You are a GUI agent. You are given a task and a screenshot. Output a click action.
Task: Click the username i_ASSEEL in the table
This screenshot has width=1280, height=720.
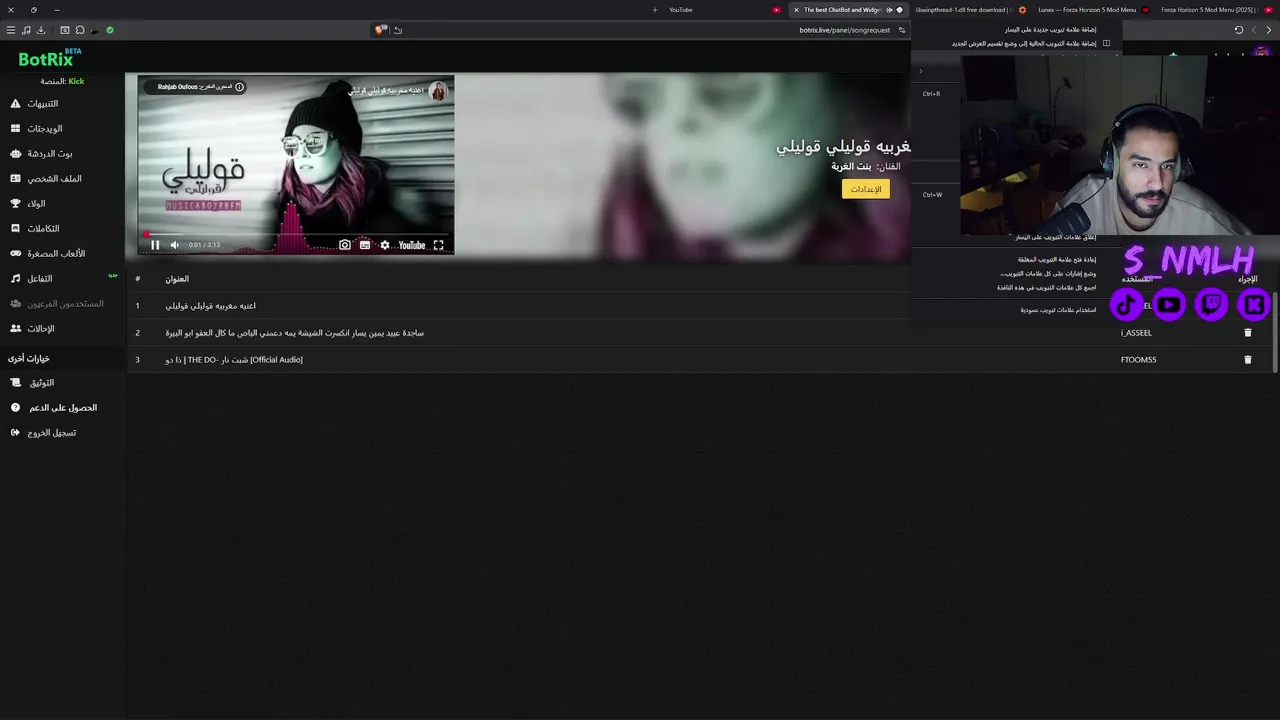(x=1136, y=333)
